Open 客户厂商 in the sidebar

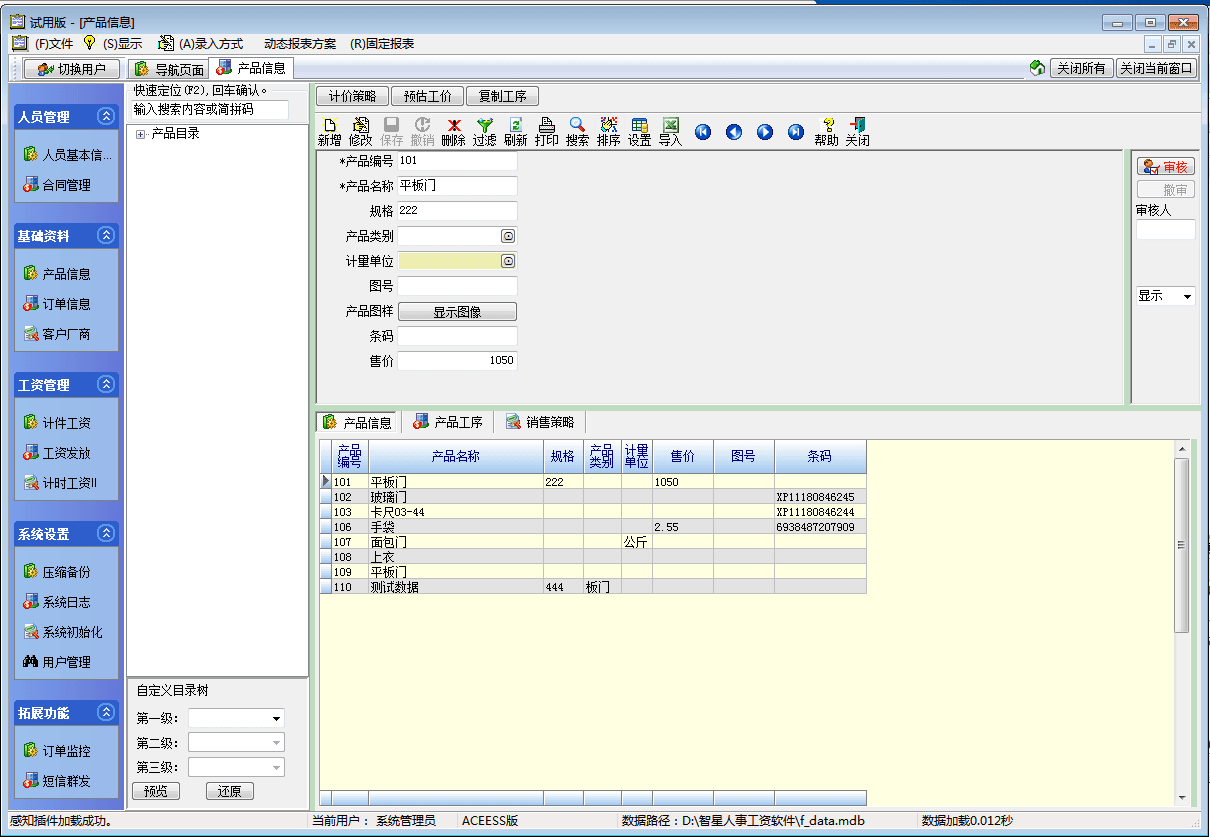(57, 334)
